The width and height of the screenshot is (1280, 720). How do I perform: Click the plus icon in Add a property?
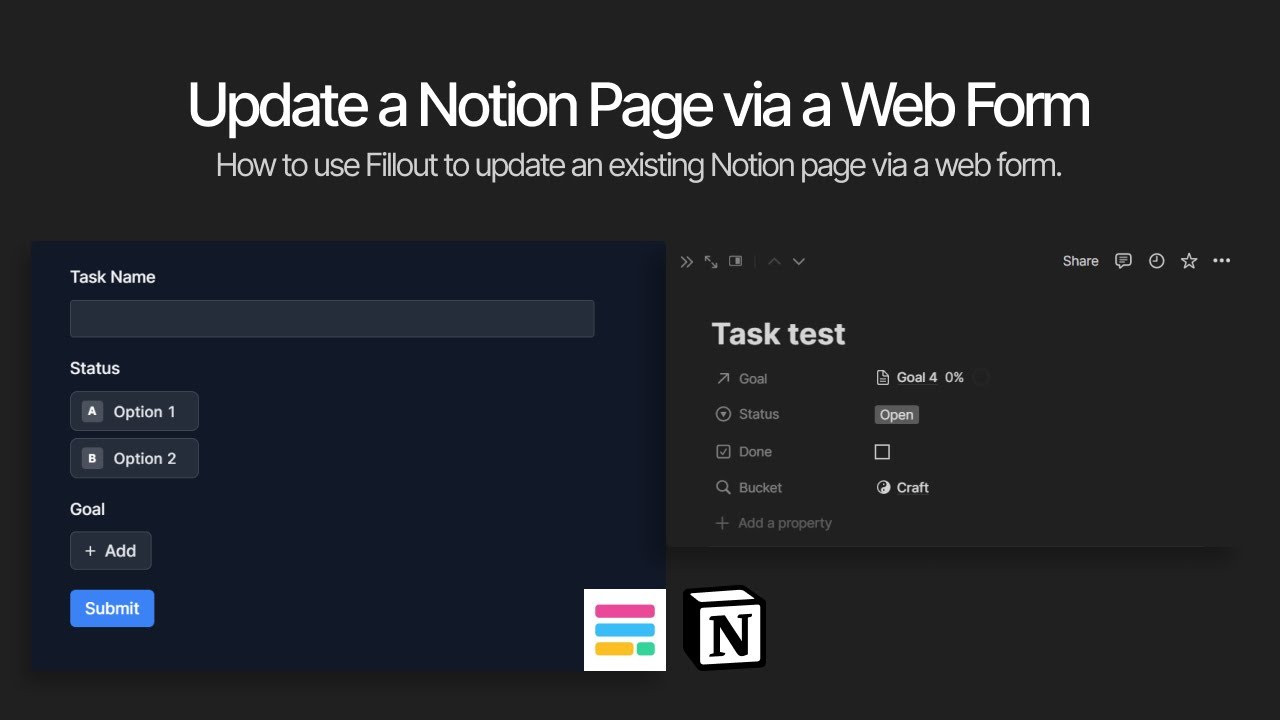pos(722,523)
